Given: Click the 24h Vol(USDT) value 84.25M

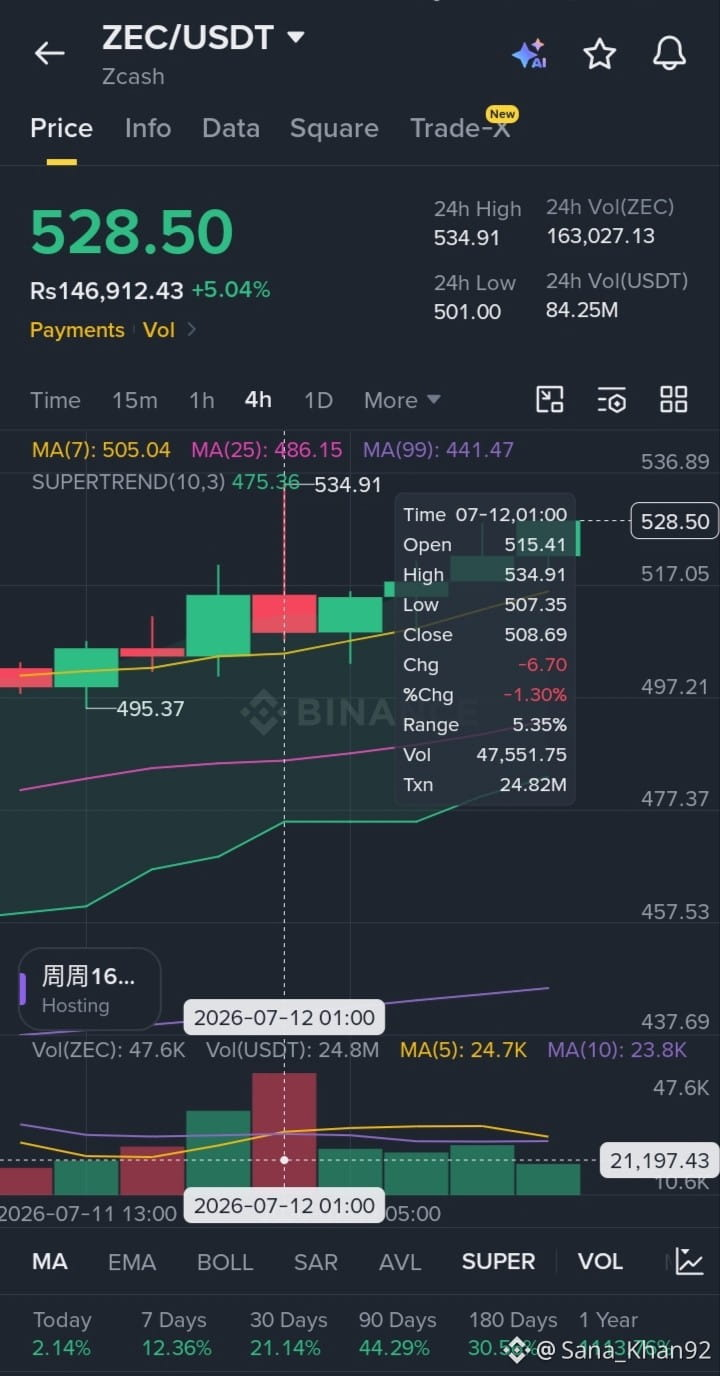Looking at the screenshot, I should pos(582,310).
